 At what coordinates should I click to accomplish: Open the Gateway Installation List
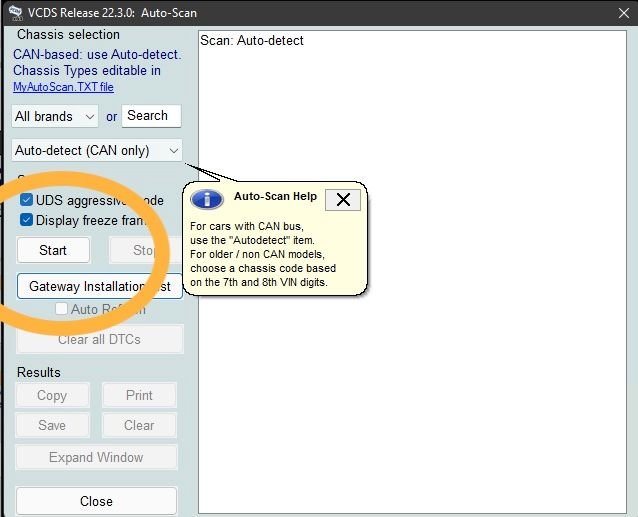(100, 286)
